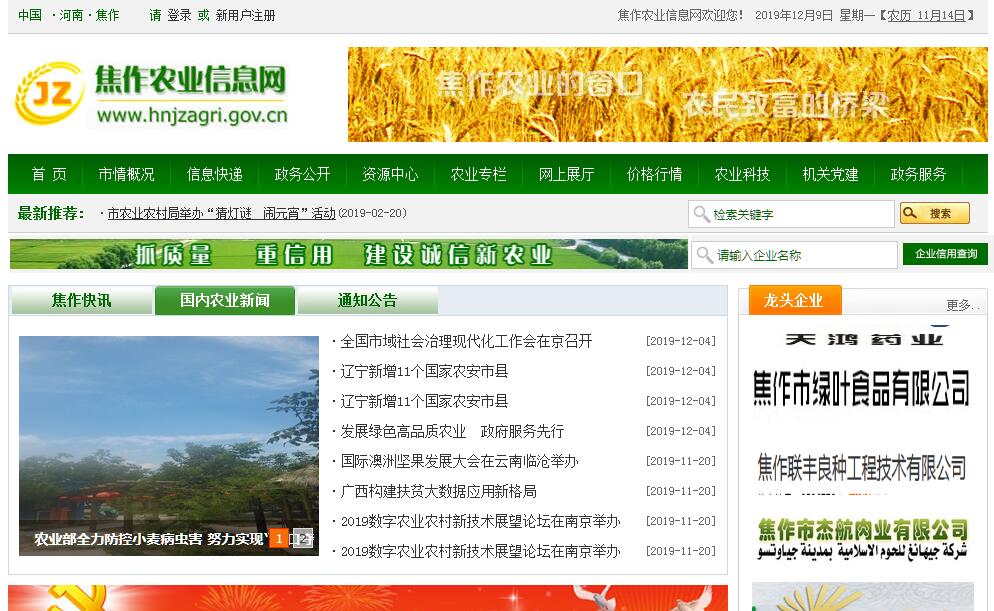Image resolution: width=994 pixels, height=611 pixels.
Task: Click the 企业信用查询 button
Action: pyautogui.click(x=945, y=254)
